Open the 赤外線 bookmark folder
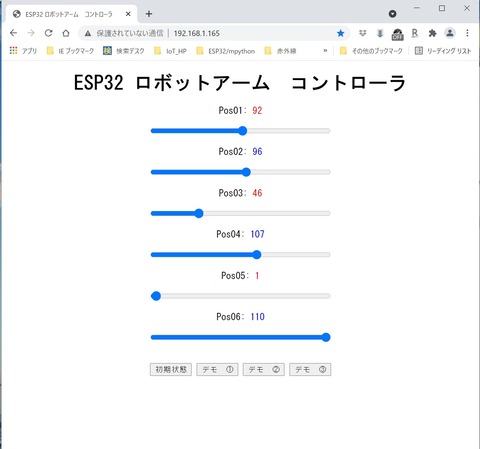 click(x=280, y=51)
